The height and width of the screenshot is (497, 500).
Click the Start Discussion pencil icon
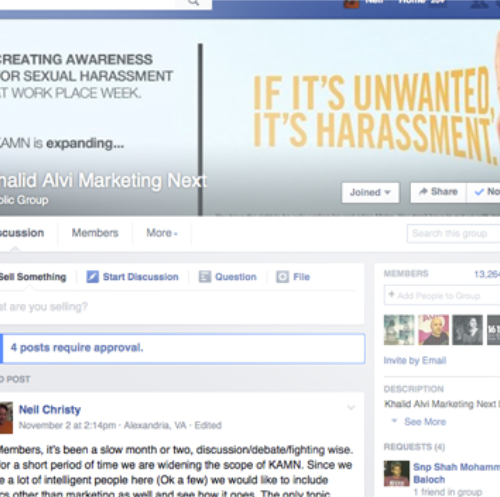point(93,277)
